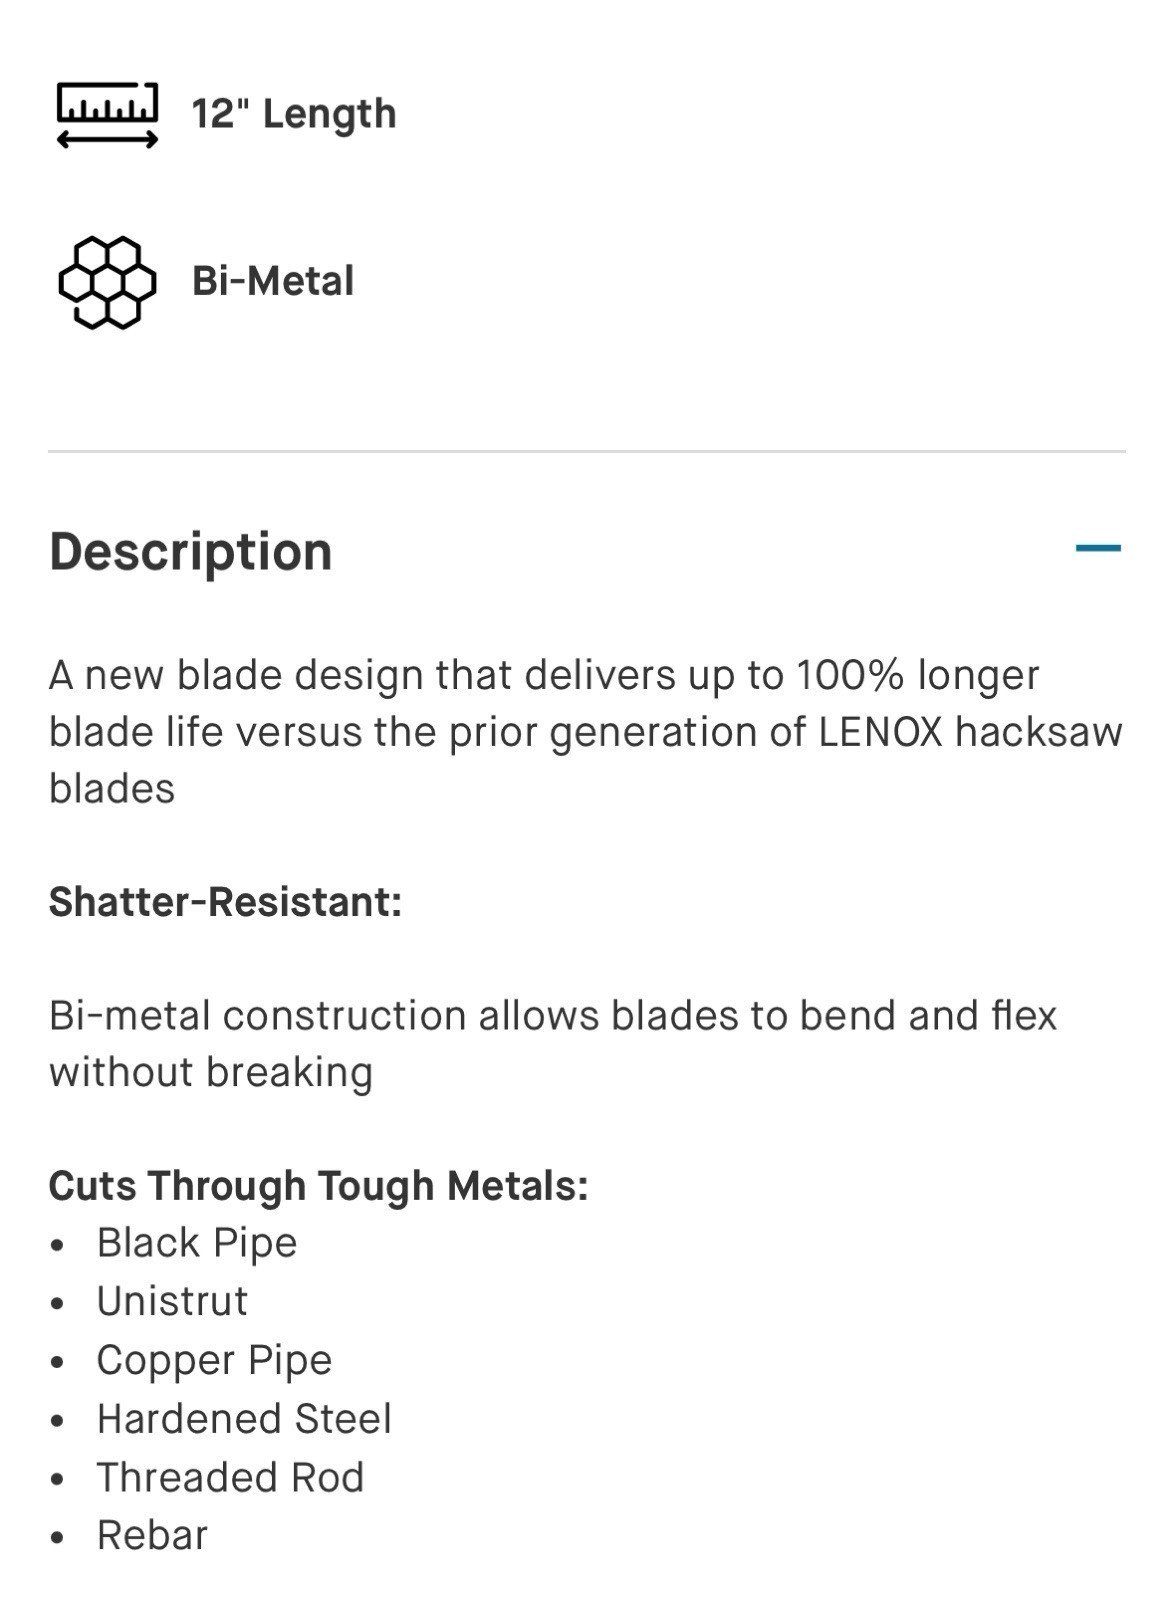Click the Threaded Rod list item

point(230,1477)
